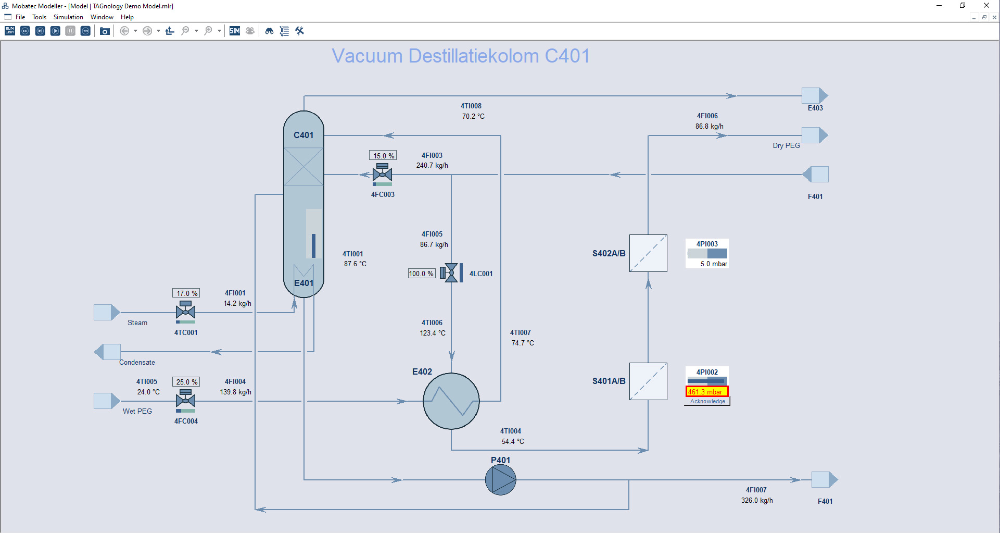Click the 4PI002 alarm value 461.3 mbar

click(x=707, y=391)
